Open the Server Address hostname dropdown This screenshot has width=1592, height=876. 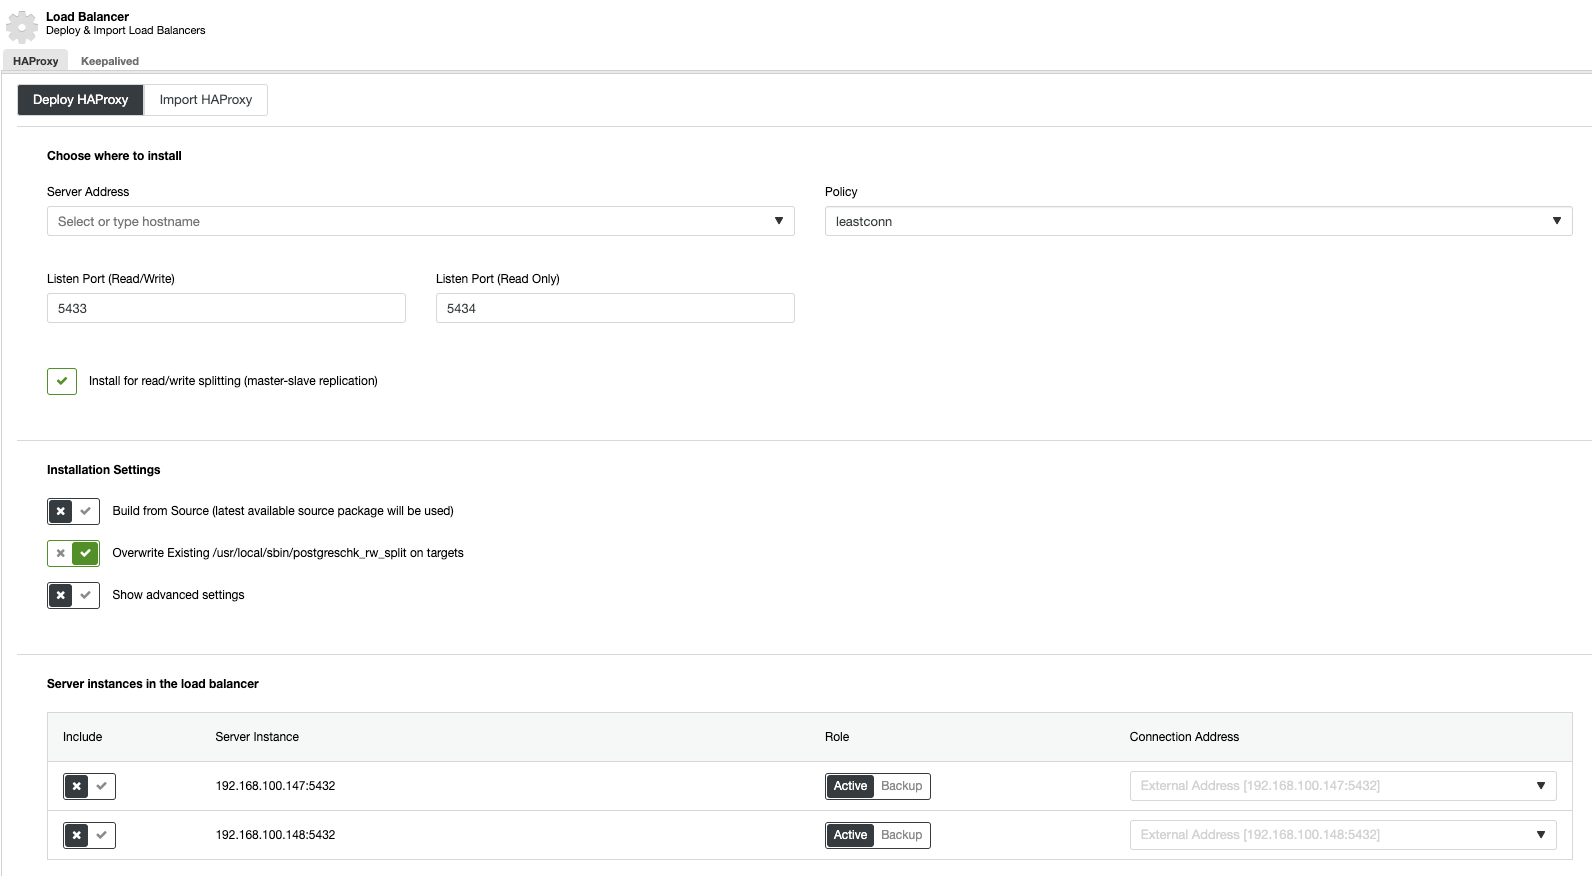tap(421, 221)
